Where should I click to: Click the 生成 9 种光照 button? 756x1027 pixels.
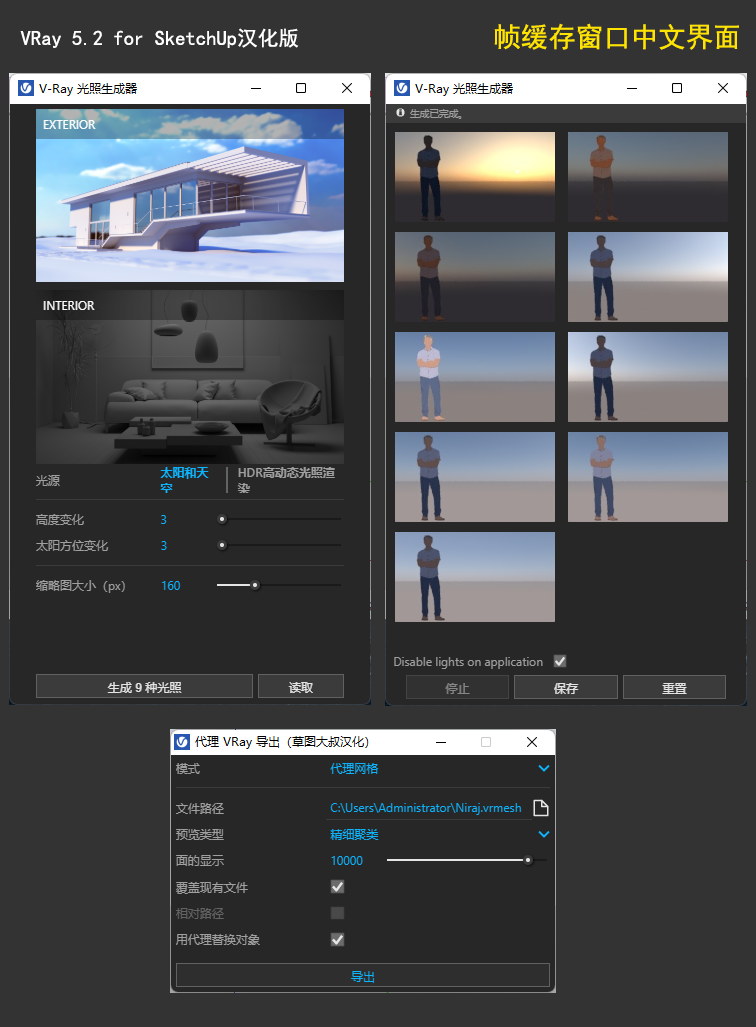click(144, 687)
